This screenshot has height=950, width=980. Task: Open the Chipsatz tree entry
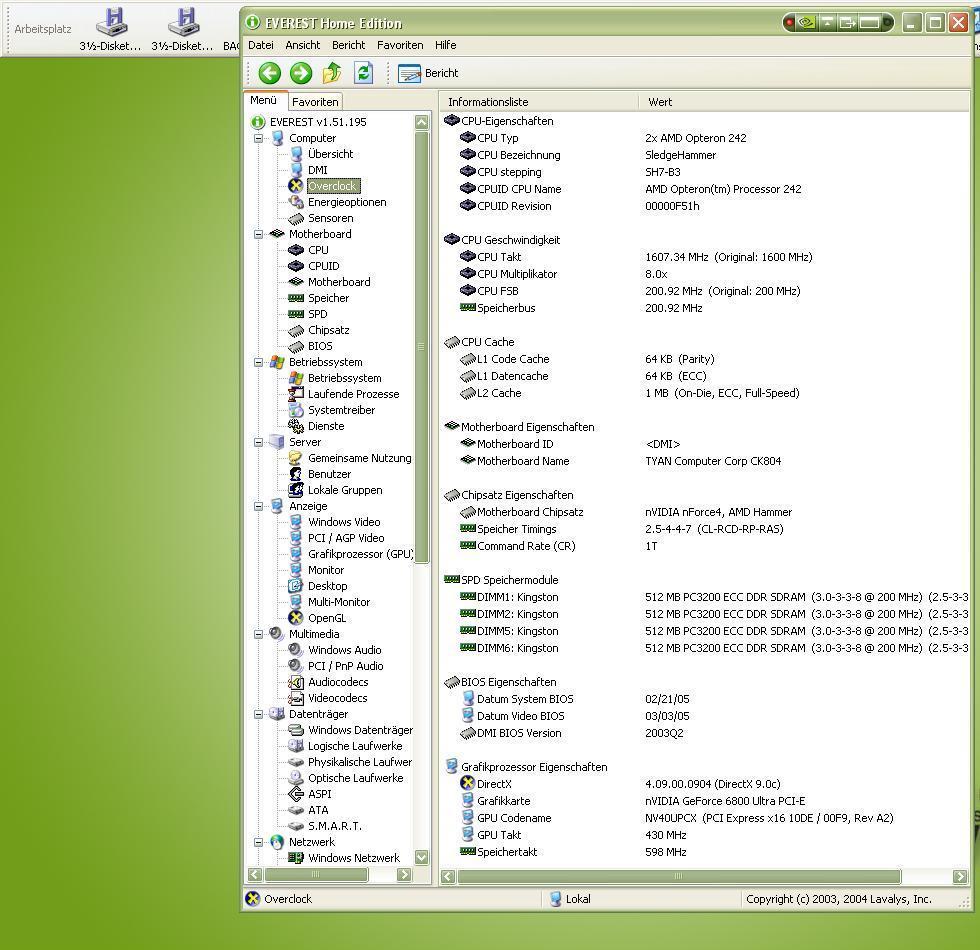328,330
